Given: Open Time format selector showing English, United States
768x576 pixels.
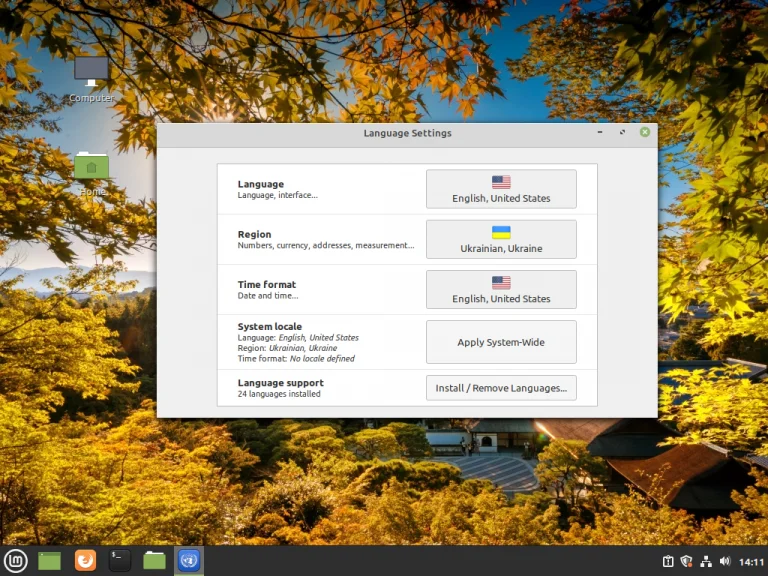Looking at the screenshot, I should tap(501, 289).
